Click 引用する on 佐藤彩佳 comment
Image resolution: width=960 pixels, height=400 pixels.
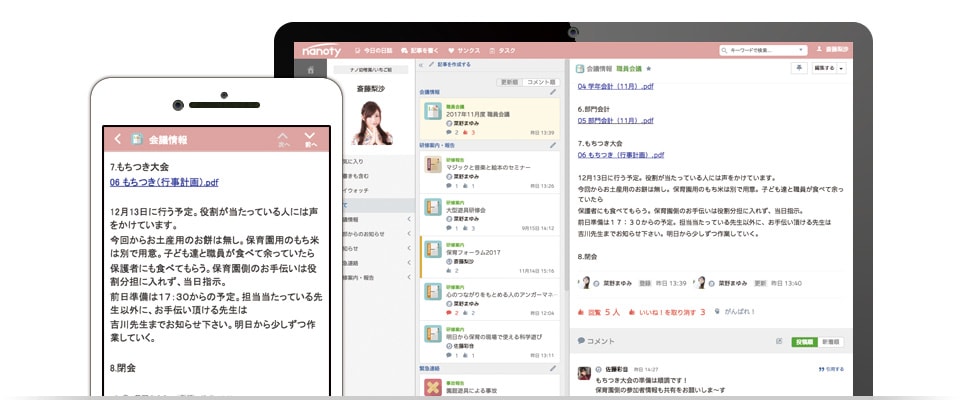pos(831,369)
